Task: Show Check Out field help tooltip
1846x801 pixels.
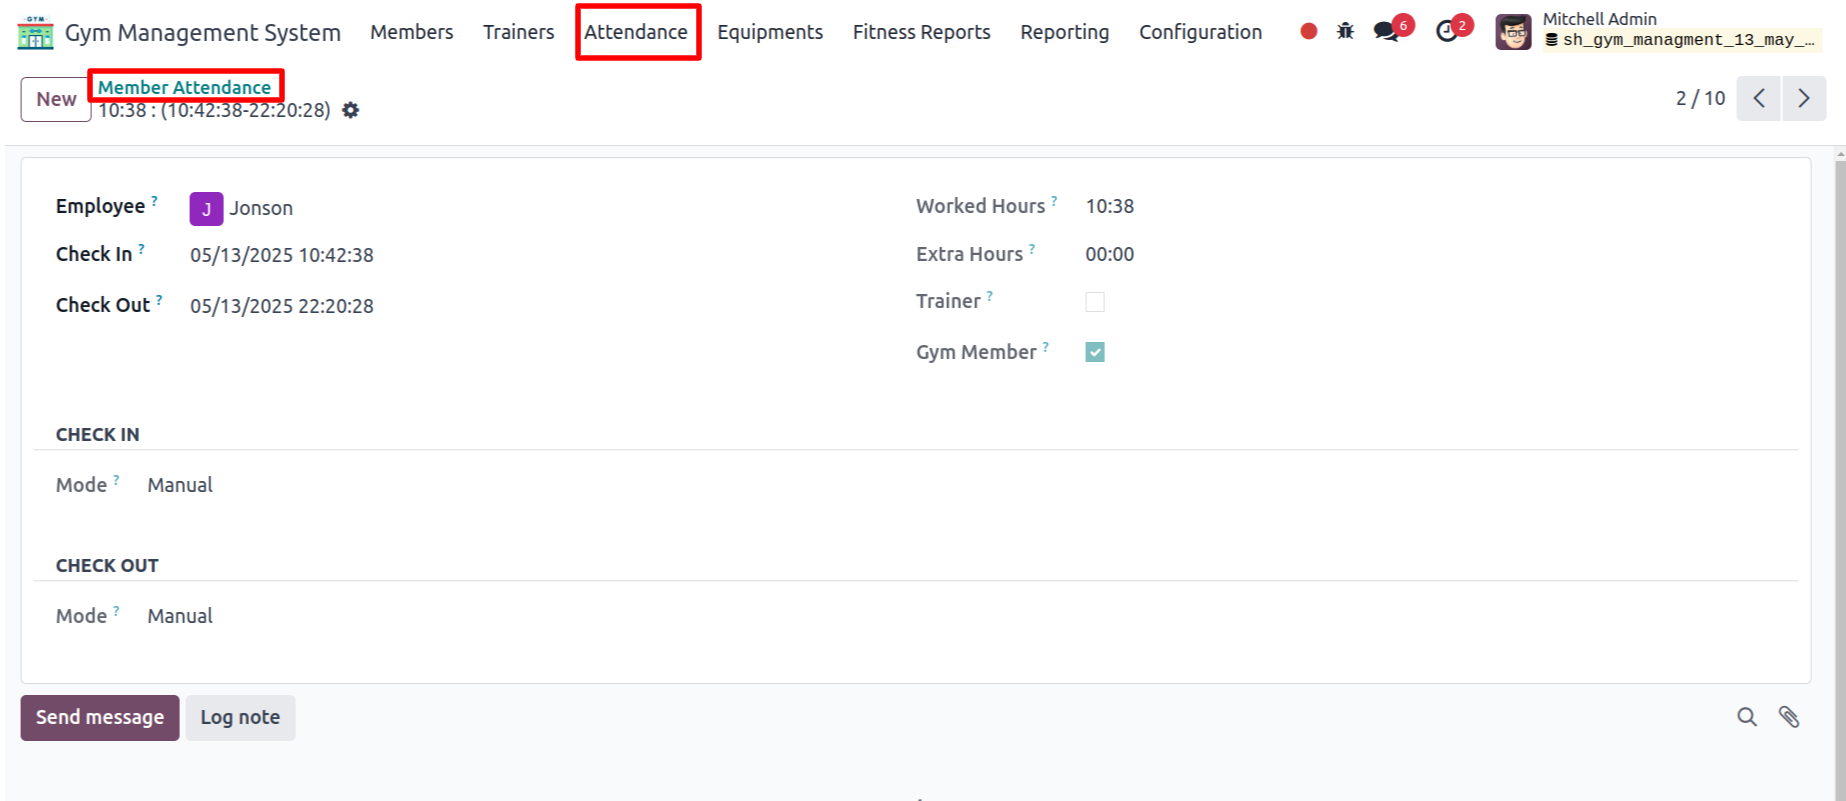Action: click(159, 299)
